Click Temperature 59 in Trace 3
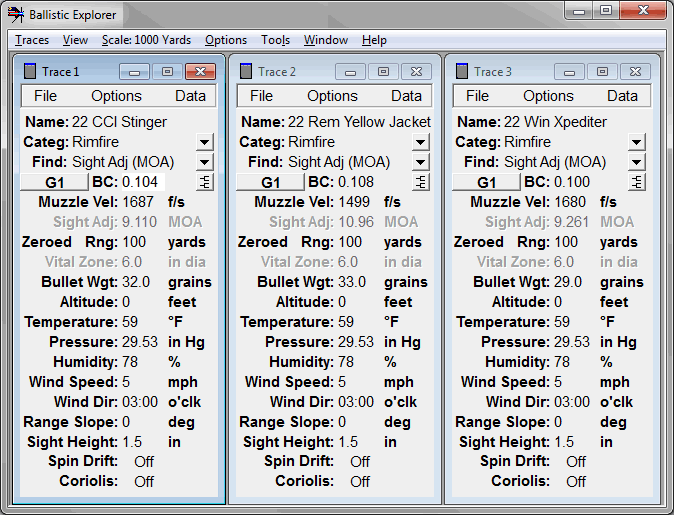 tap(562, 322)
